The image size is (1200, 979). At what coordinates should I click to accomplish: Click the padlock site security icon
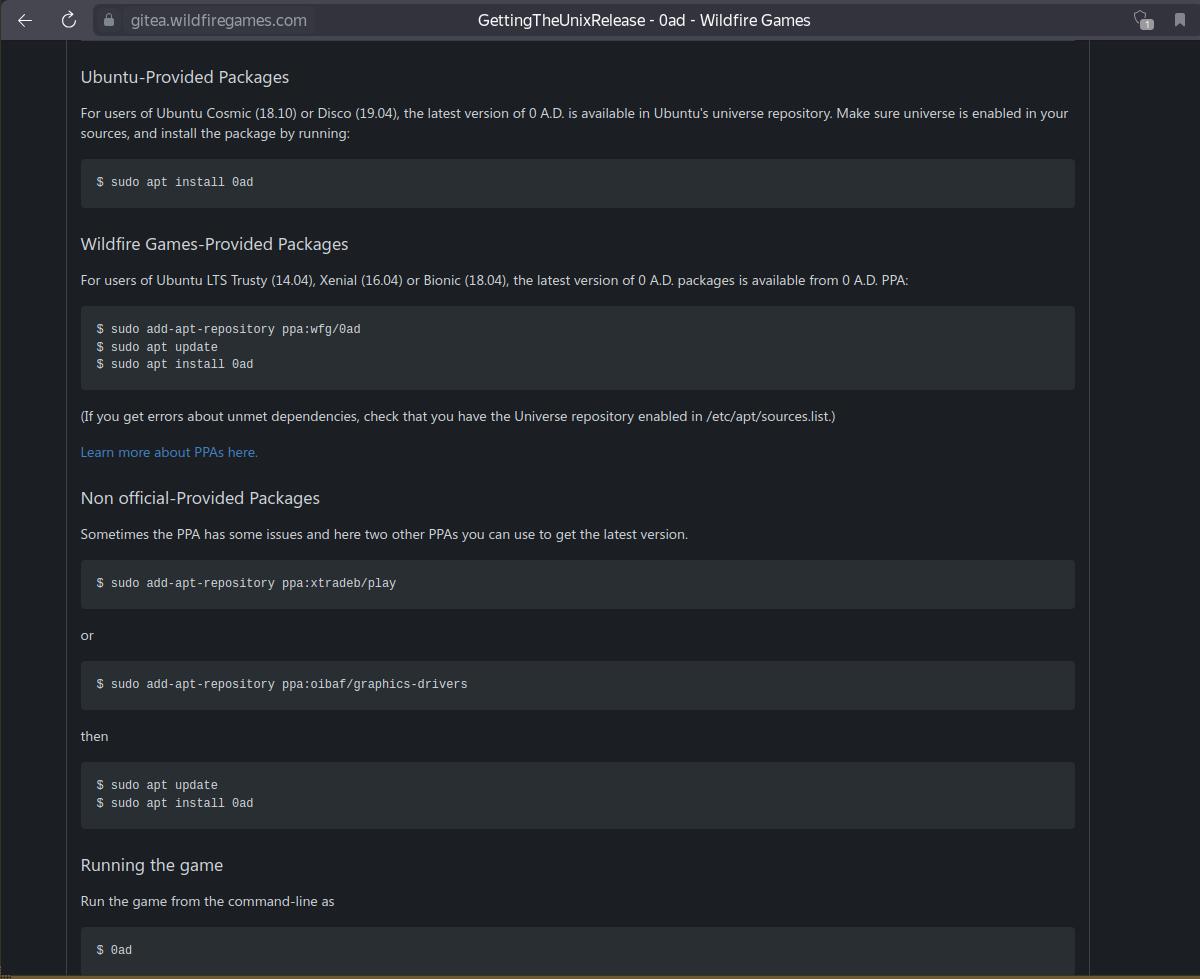pyautogui.click(x=109, y=20)
